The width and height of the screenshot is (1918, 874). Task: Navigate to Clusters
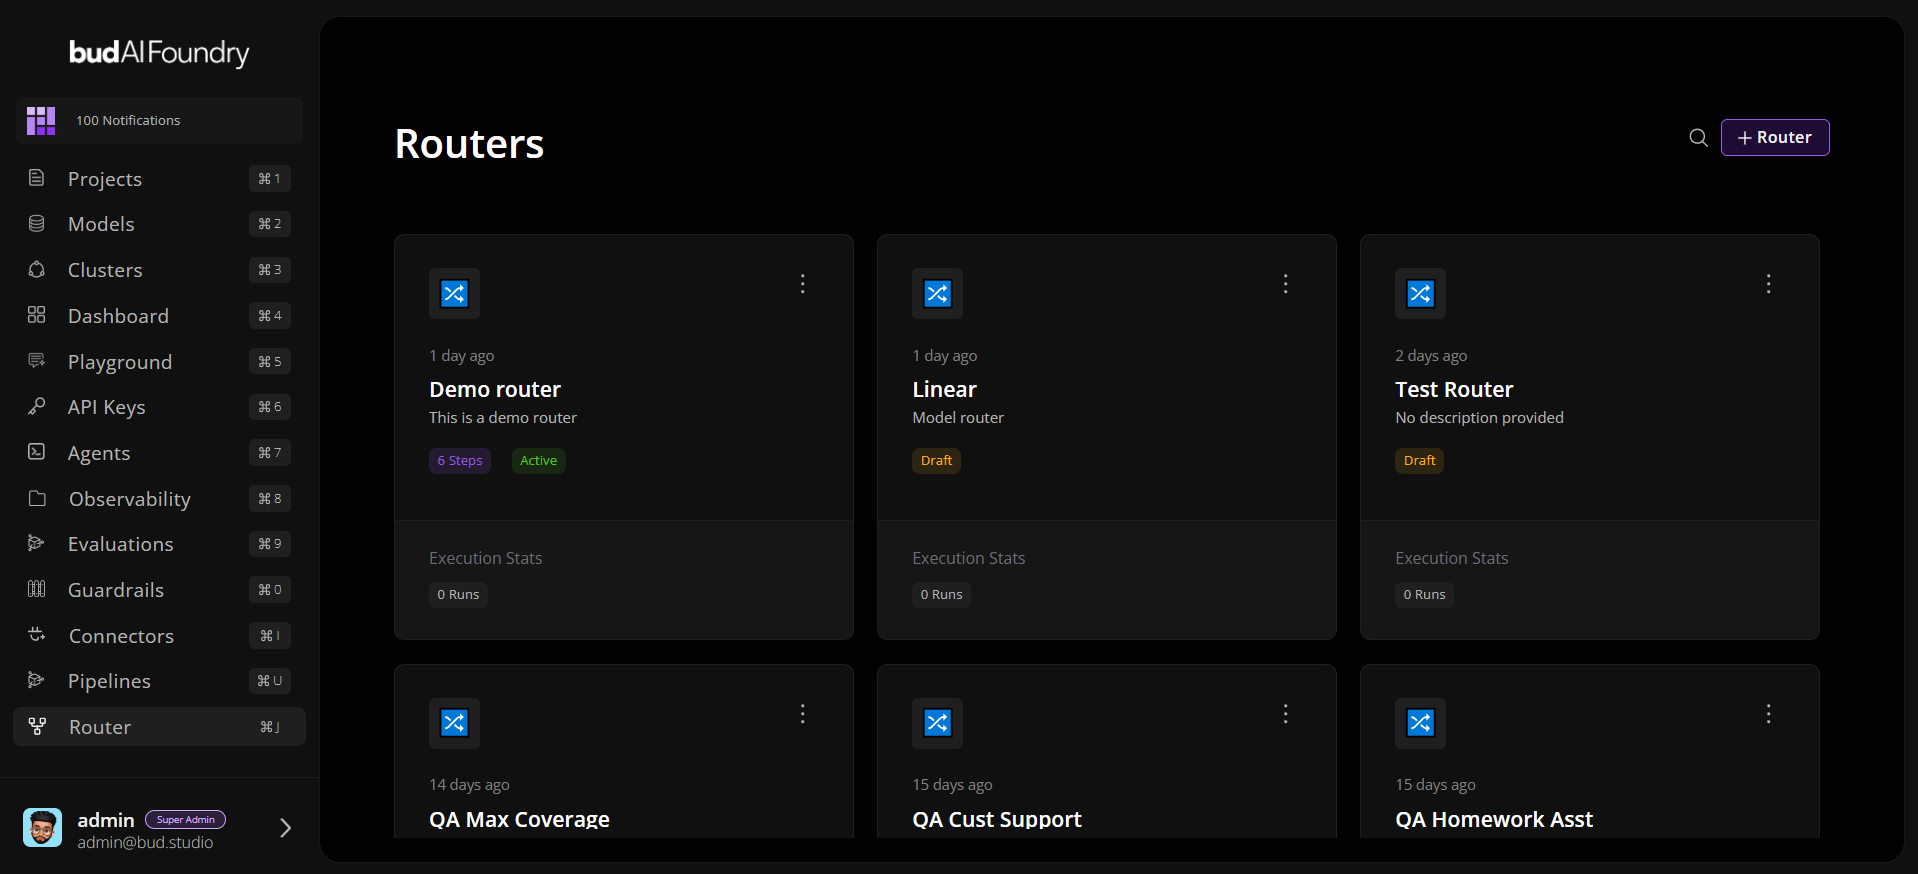pyautogui.click(x=159, y=270)
